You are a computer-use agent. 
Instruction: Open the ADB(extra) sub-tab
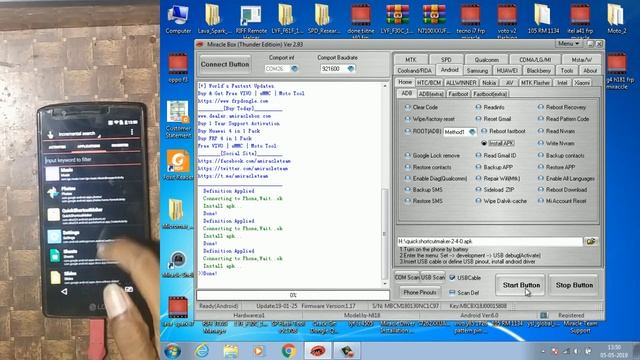tap(431, 94)
